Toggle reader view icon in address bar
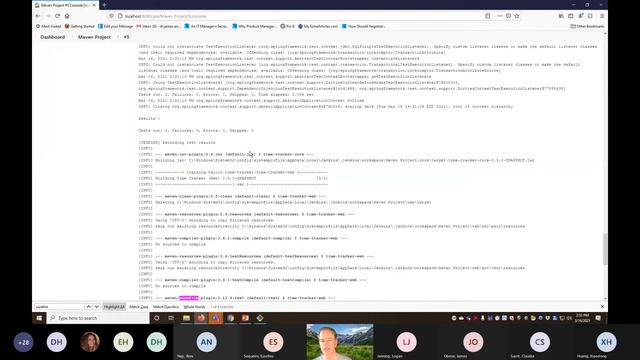 [488, 16]
